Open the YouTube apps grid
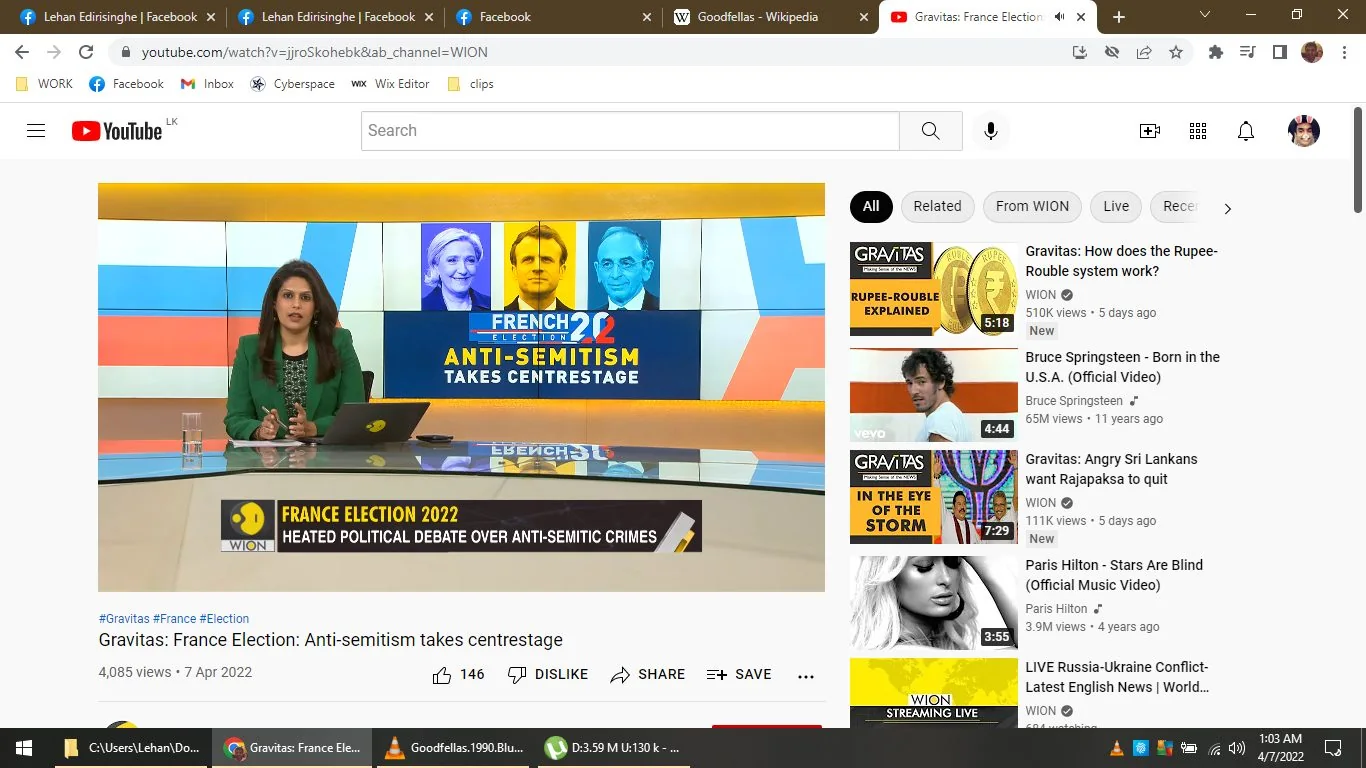 1198,131
